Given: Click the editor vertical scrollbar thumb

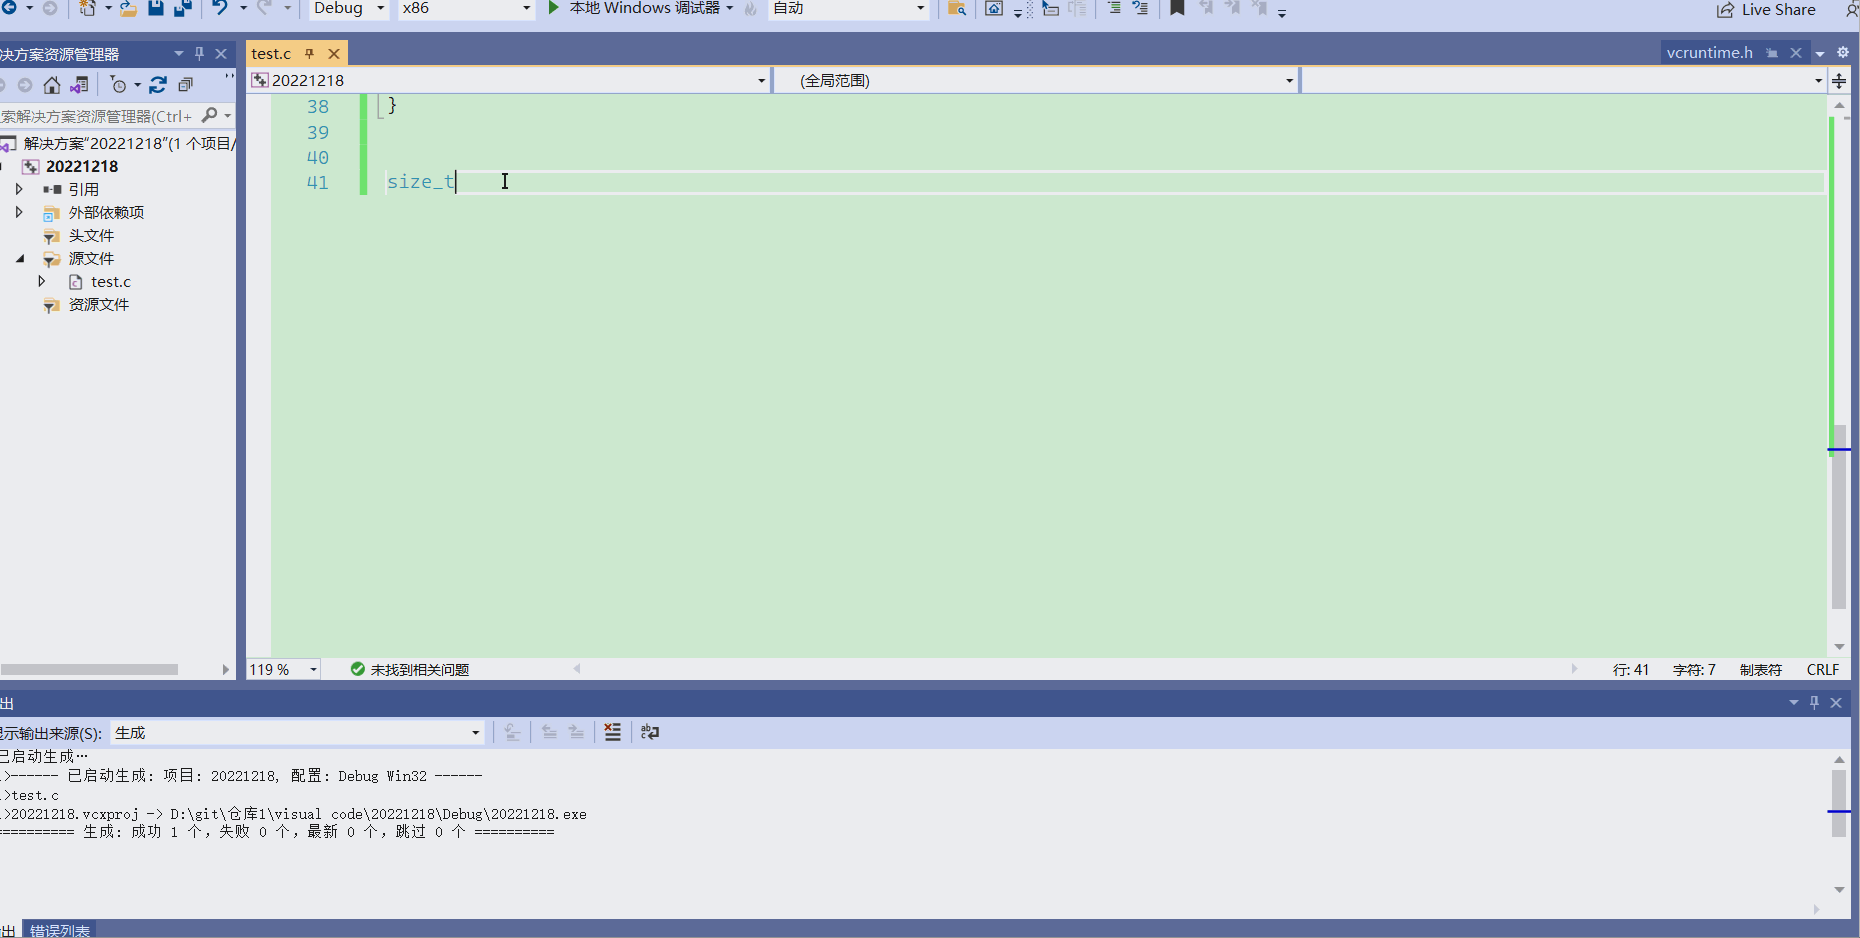Looking at the screenshot, I should pos(1838,516).
